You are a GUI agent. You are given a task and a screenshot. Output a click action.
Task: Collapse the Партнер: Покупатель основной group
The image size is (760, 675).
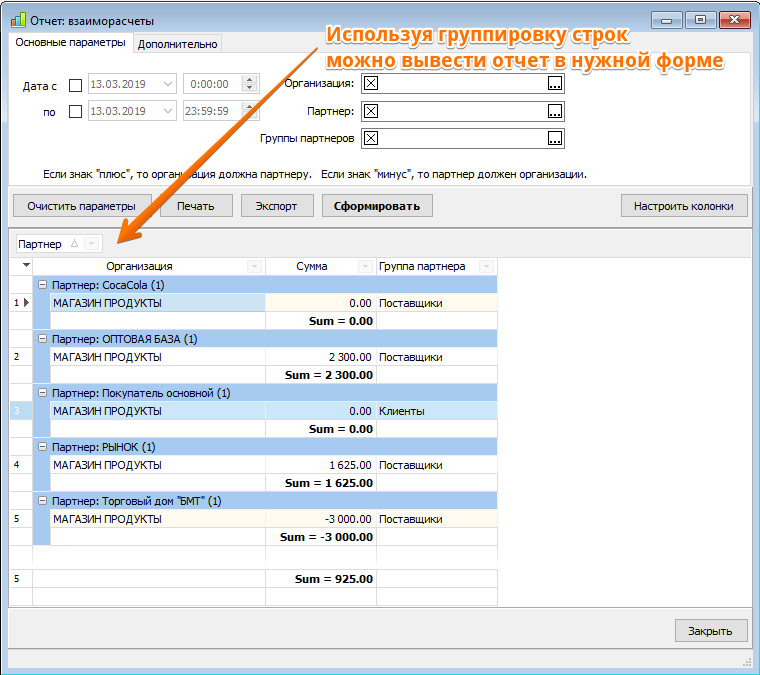pos(43,392)
